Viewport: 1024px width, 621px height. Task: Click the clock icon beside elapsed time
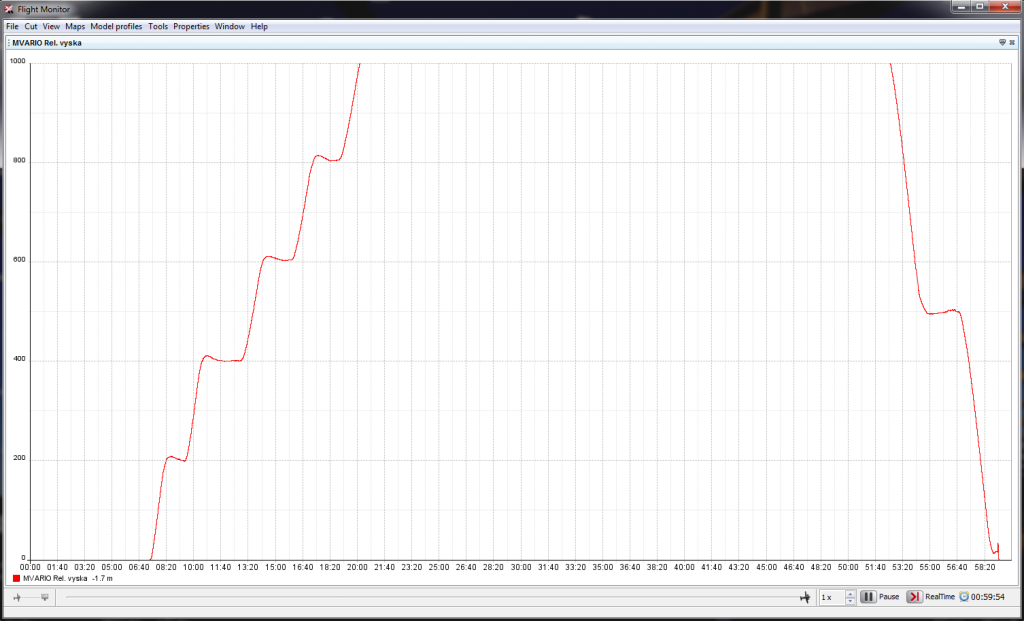pyautogui.click(x=964, y=597)
